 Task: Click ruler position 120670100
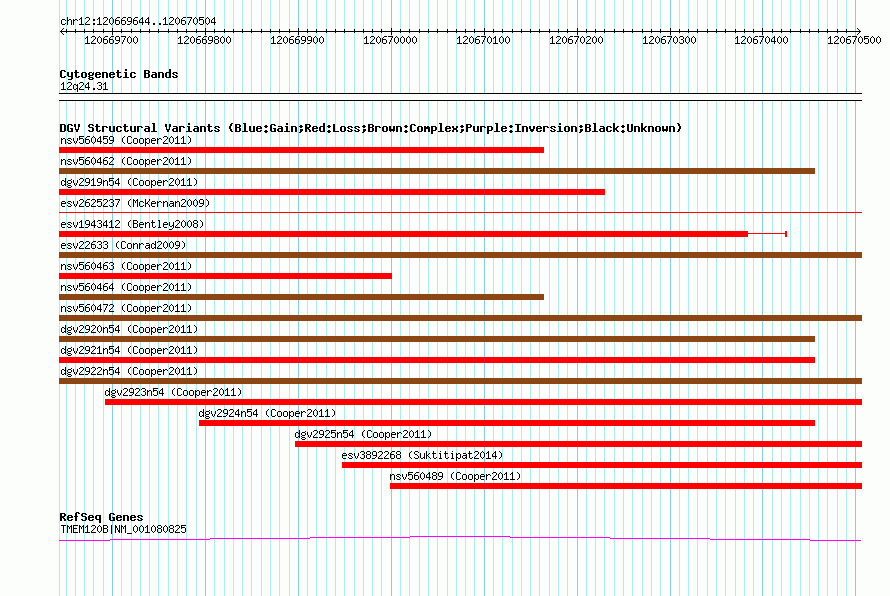point(484,40)
